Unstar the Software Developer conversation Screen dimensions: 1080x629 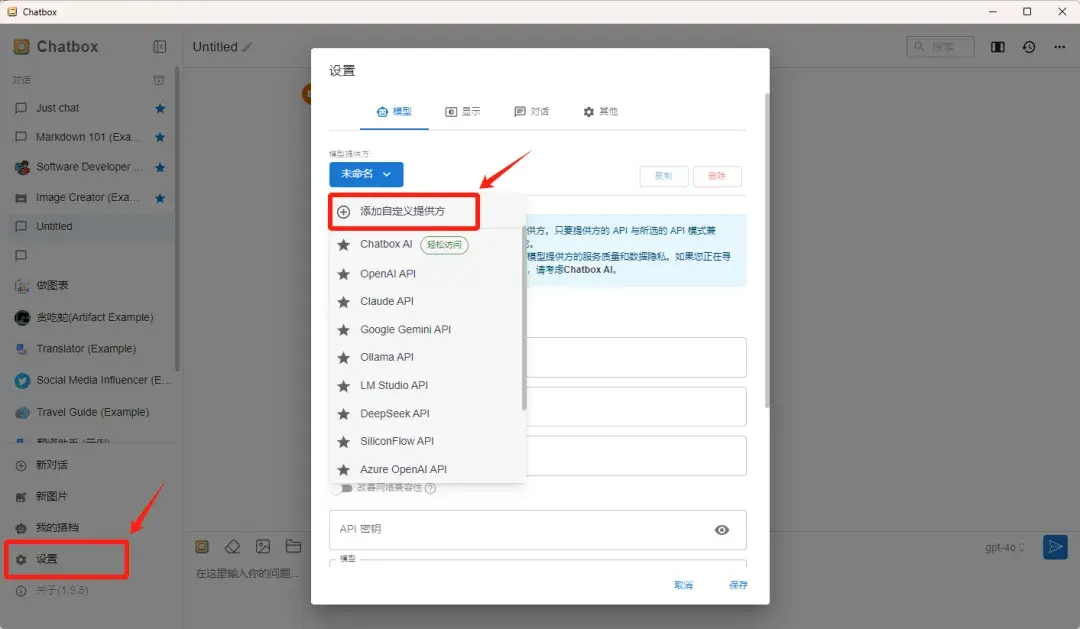(x=160, y=167)
